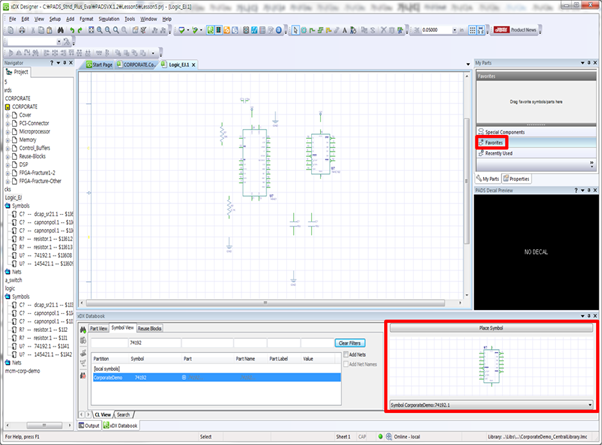Click the Delete X toolbar icon

coord(383,30)
